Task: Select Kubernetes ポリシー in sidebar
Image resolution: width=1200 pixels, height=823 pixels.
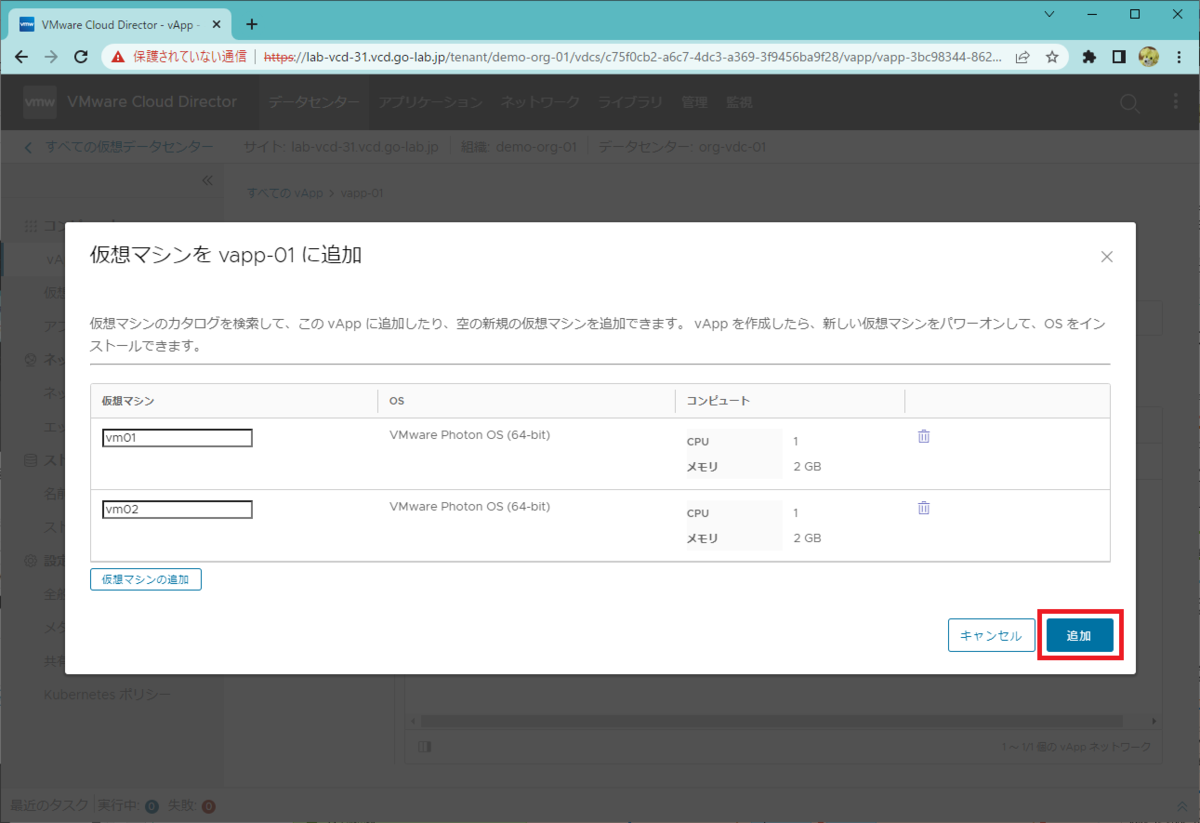Action: [x=107, y=694]
